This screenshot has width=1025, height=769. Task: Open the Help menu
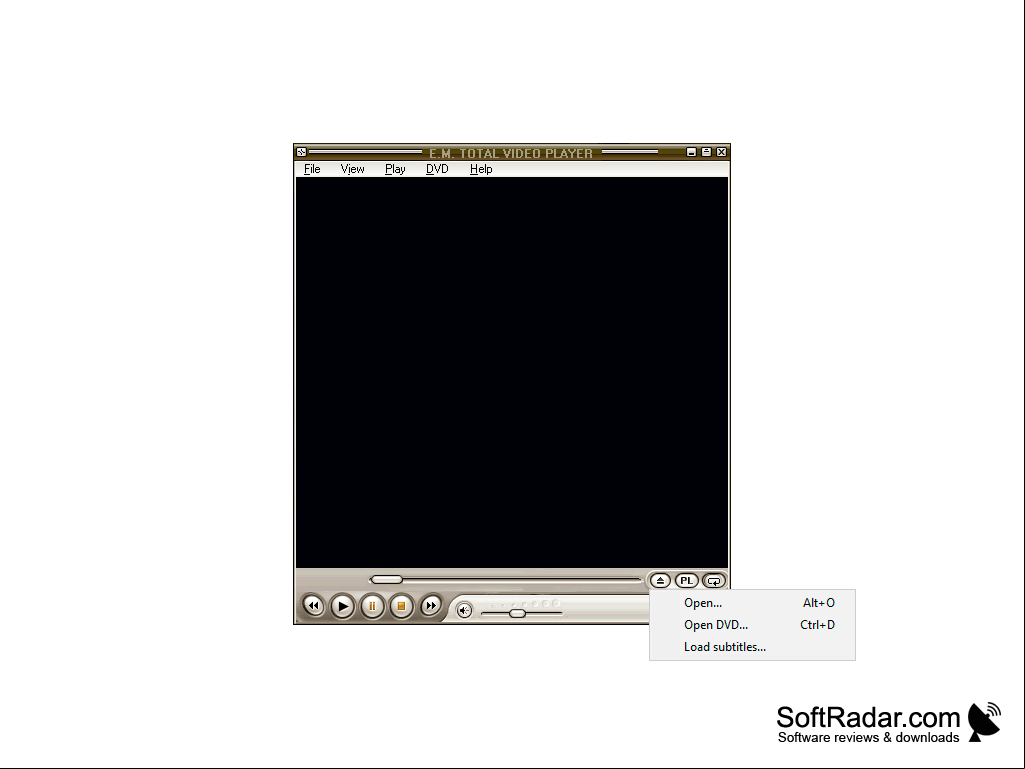click(x=481, y=169)
